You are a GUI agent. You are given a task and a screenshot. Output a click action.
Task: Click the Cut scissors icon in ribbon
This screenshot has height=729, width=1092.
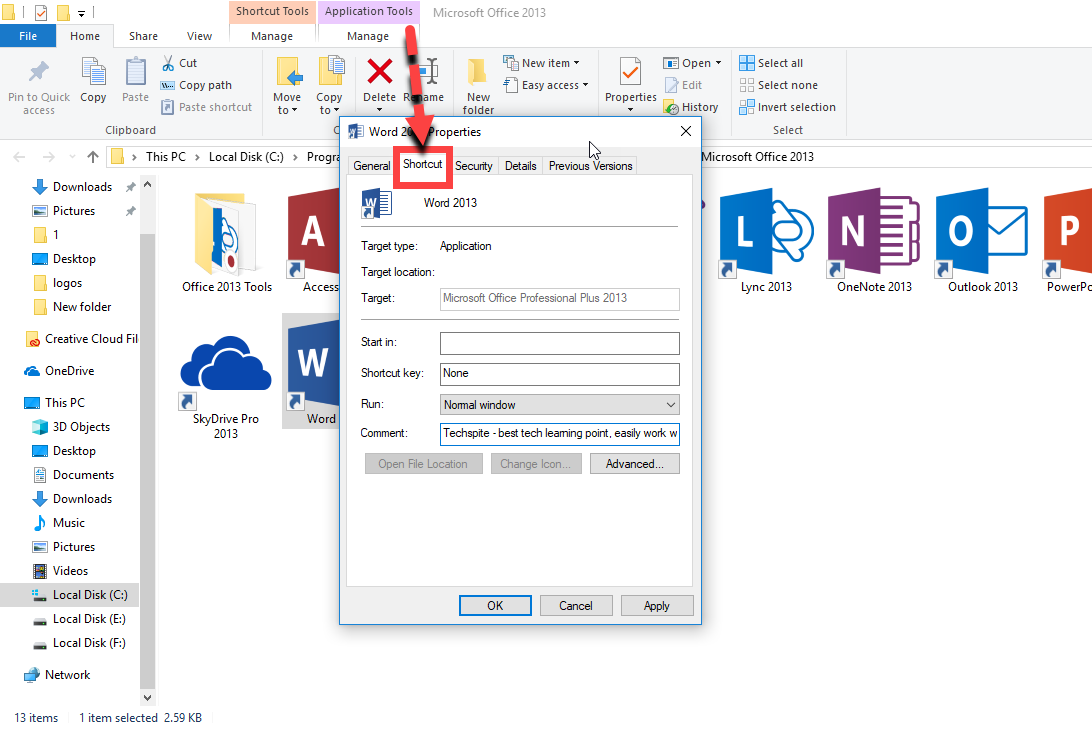pyautogui.click(x=168, y=63)
